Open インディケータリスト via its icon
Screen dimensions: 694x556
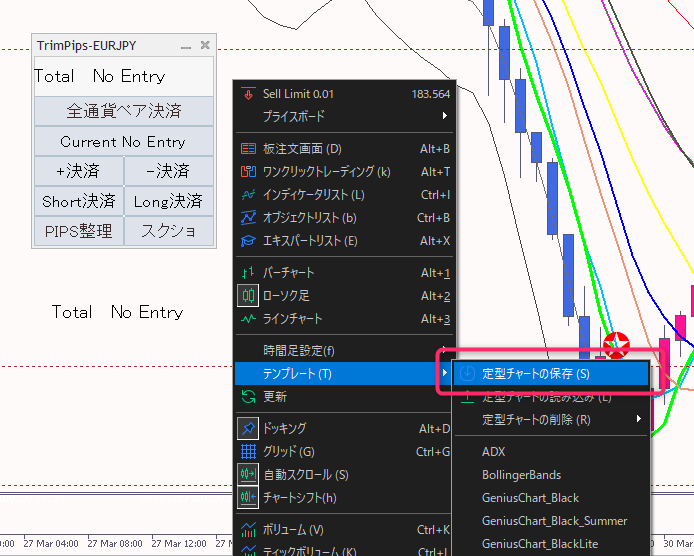[x=248, y=195]
